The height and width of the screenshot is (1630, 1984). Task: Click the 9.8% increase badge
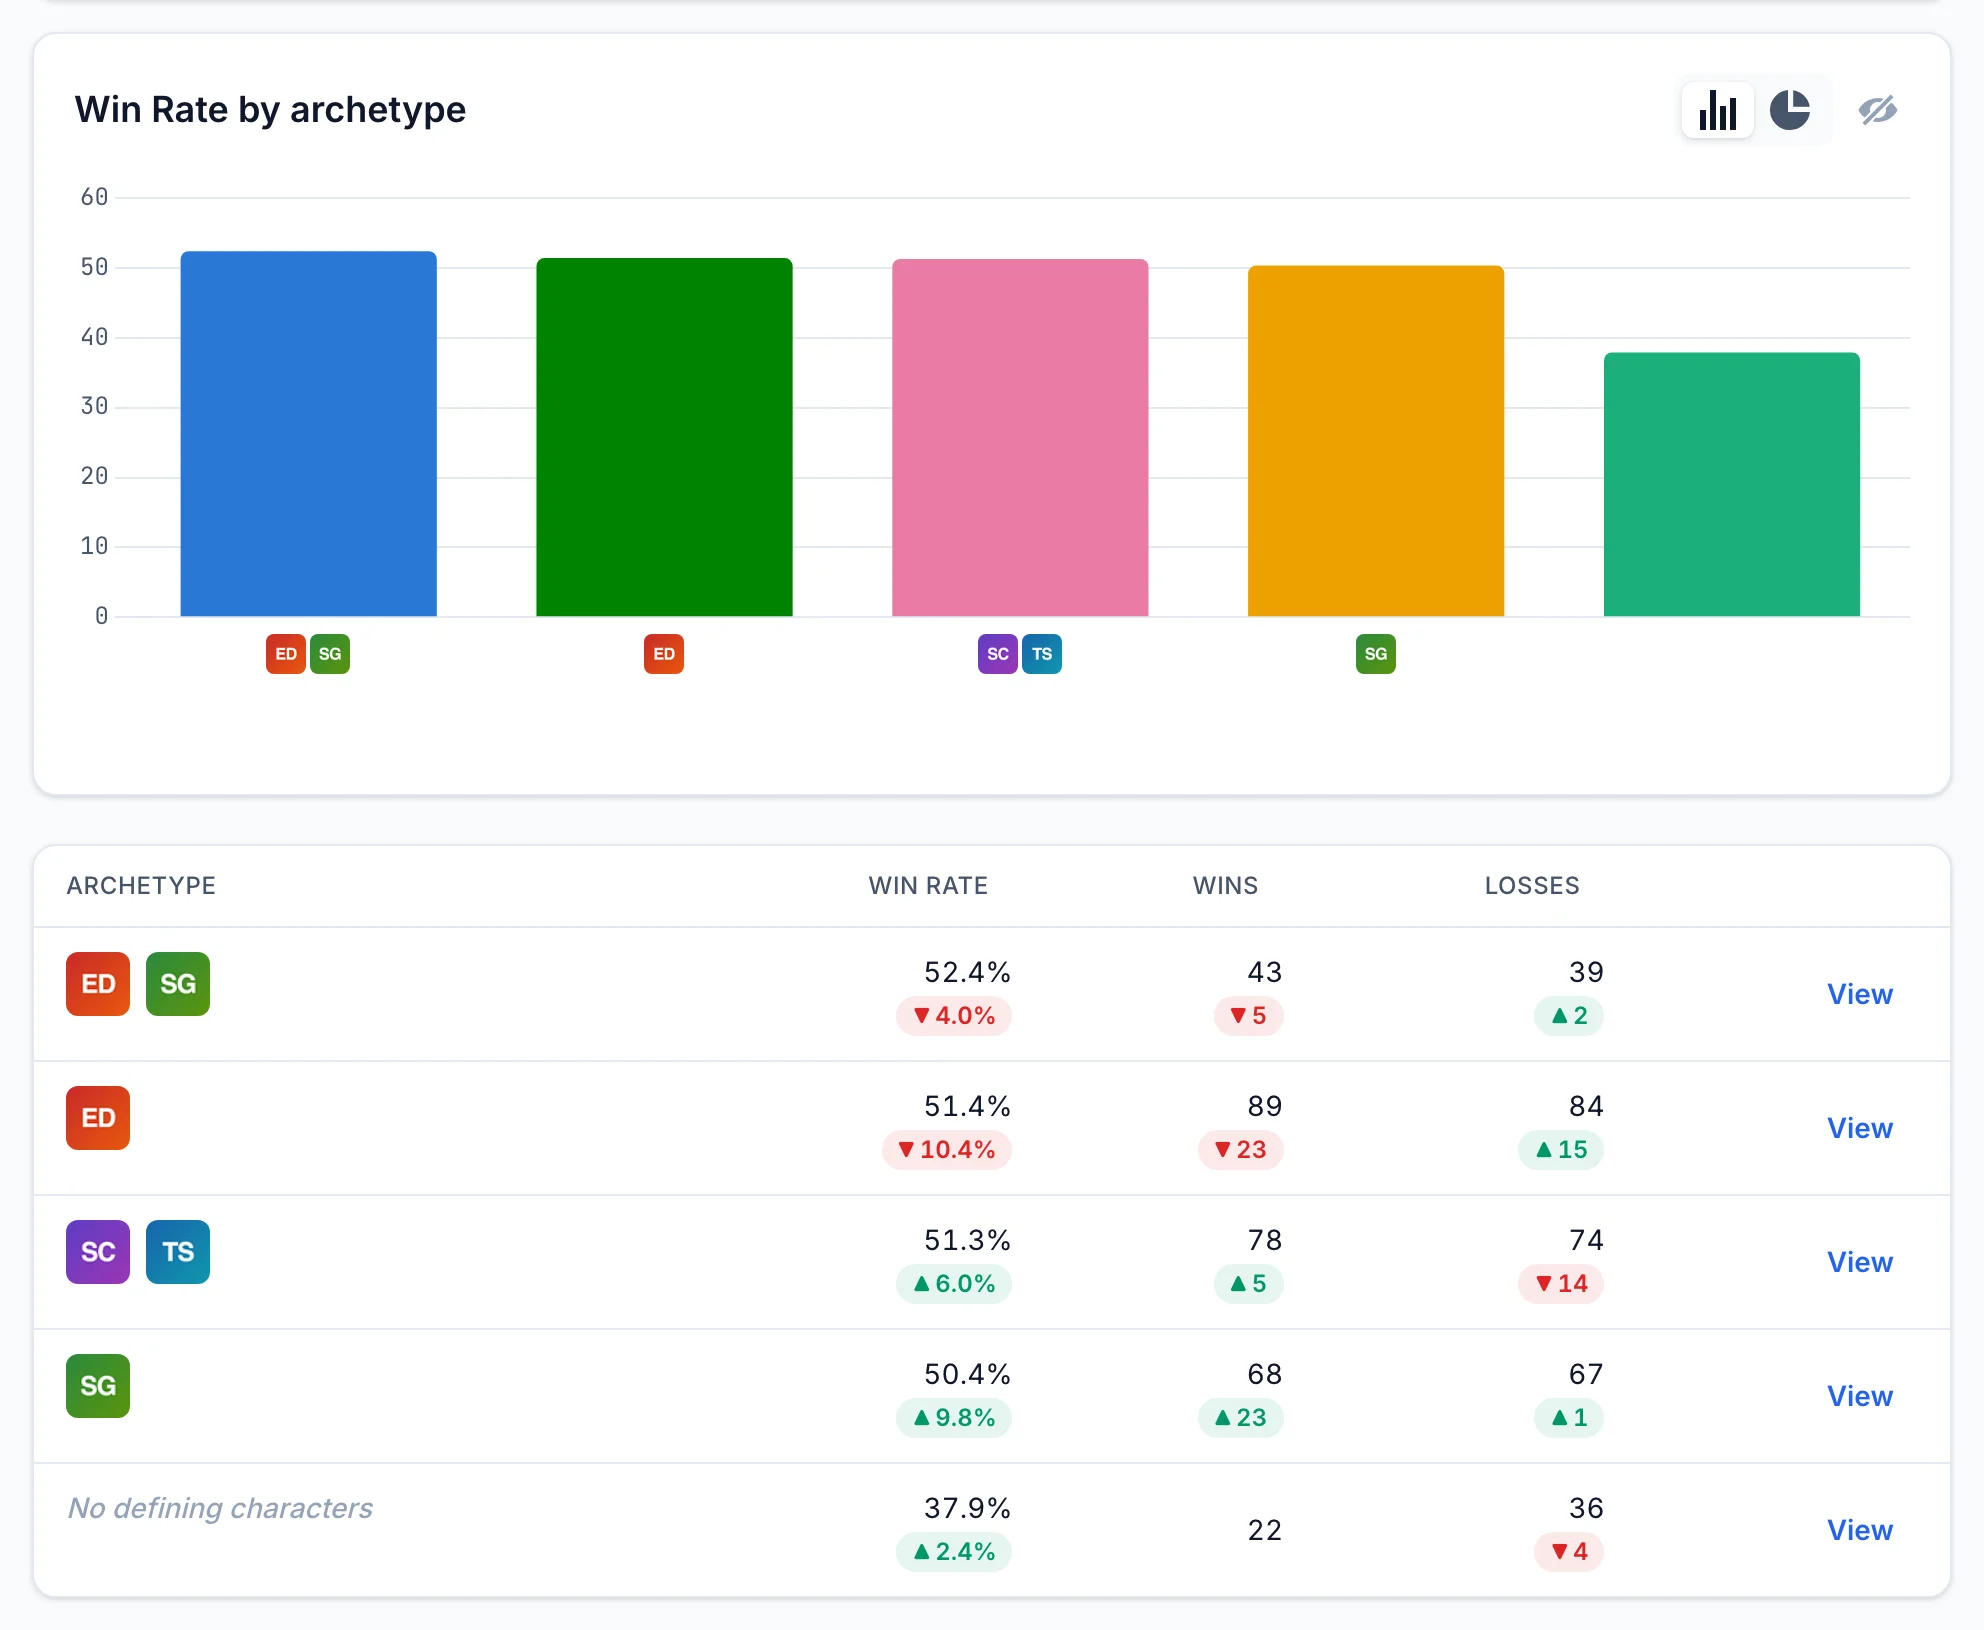954,1418
